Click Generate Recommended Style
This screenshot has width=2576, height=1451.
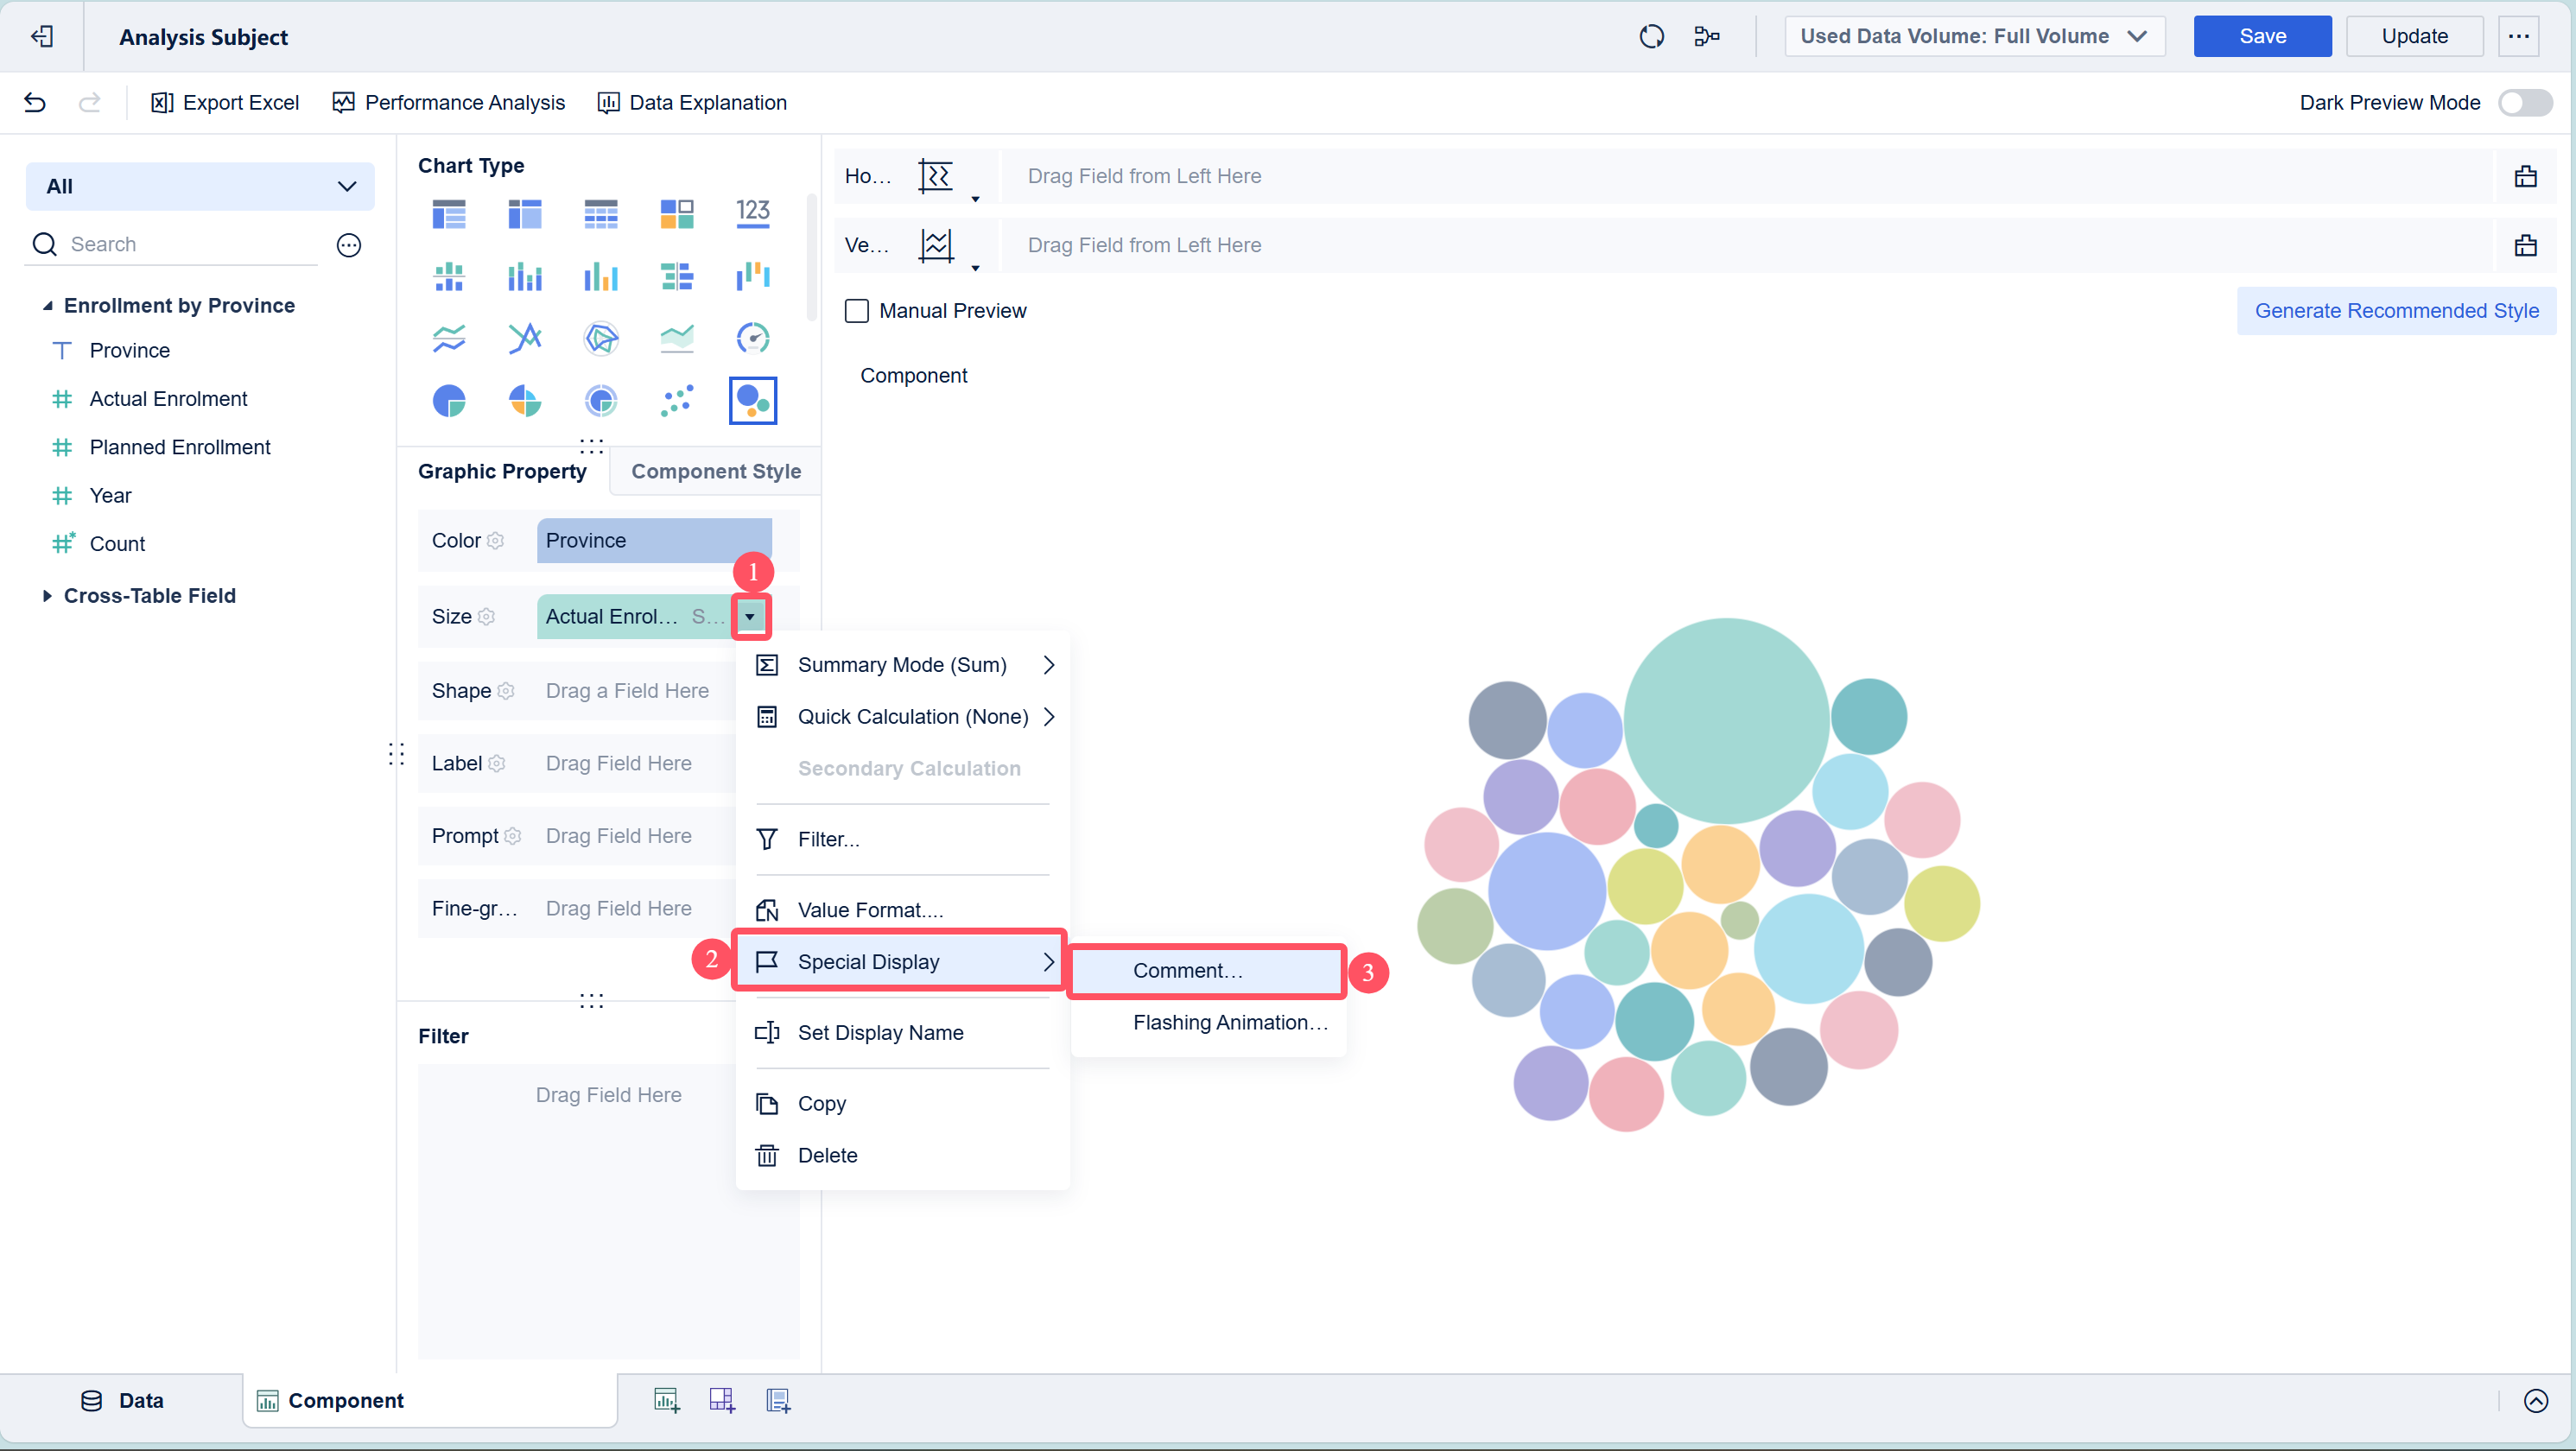click(x=2395, y=311)
